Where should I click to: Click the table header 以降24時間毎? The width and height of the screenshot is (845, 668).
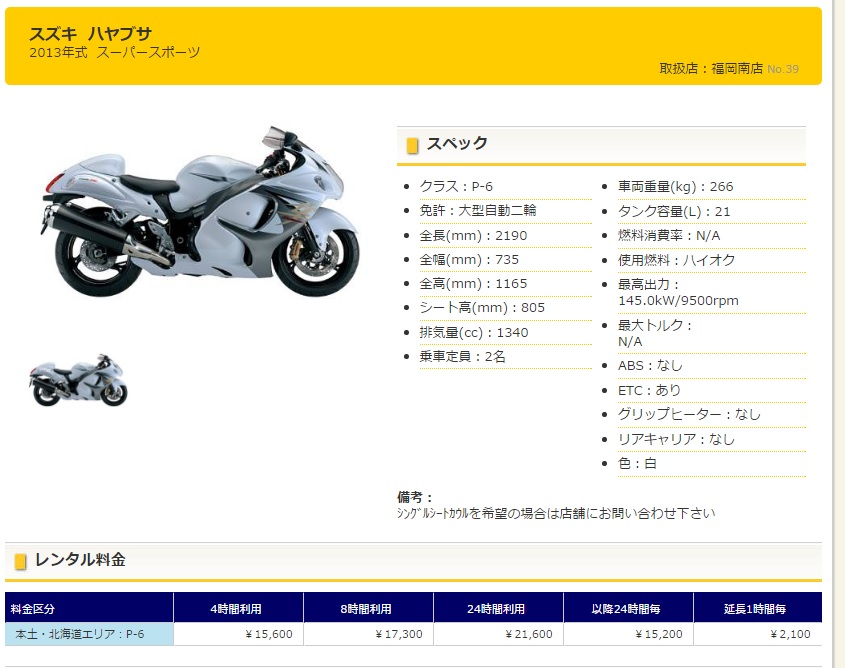pos(626,609)
